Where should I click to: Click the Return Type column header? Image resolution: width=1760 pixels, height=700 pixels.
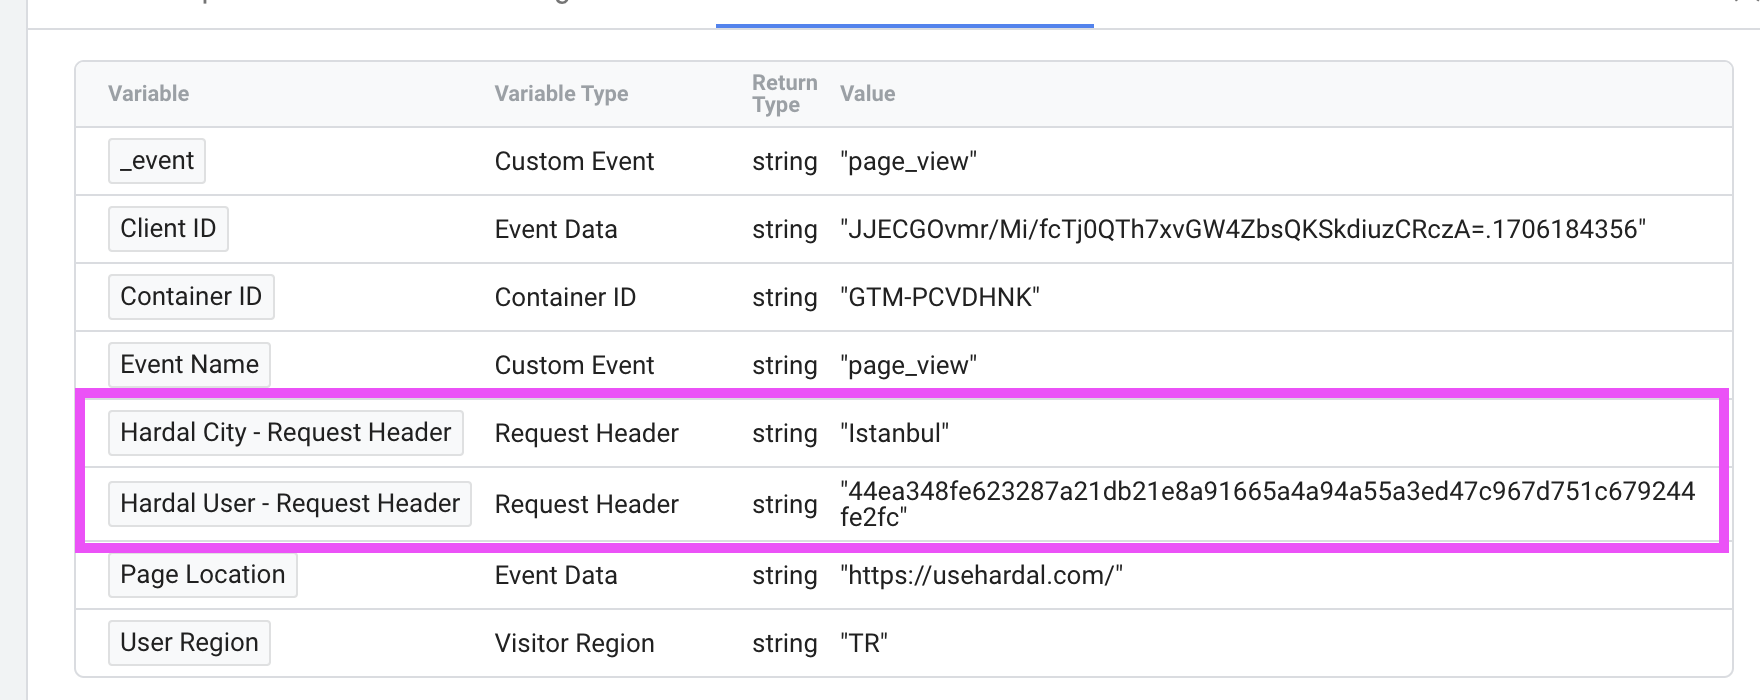click(785, 94)
